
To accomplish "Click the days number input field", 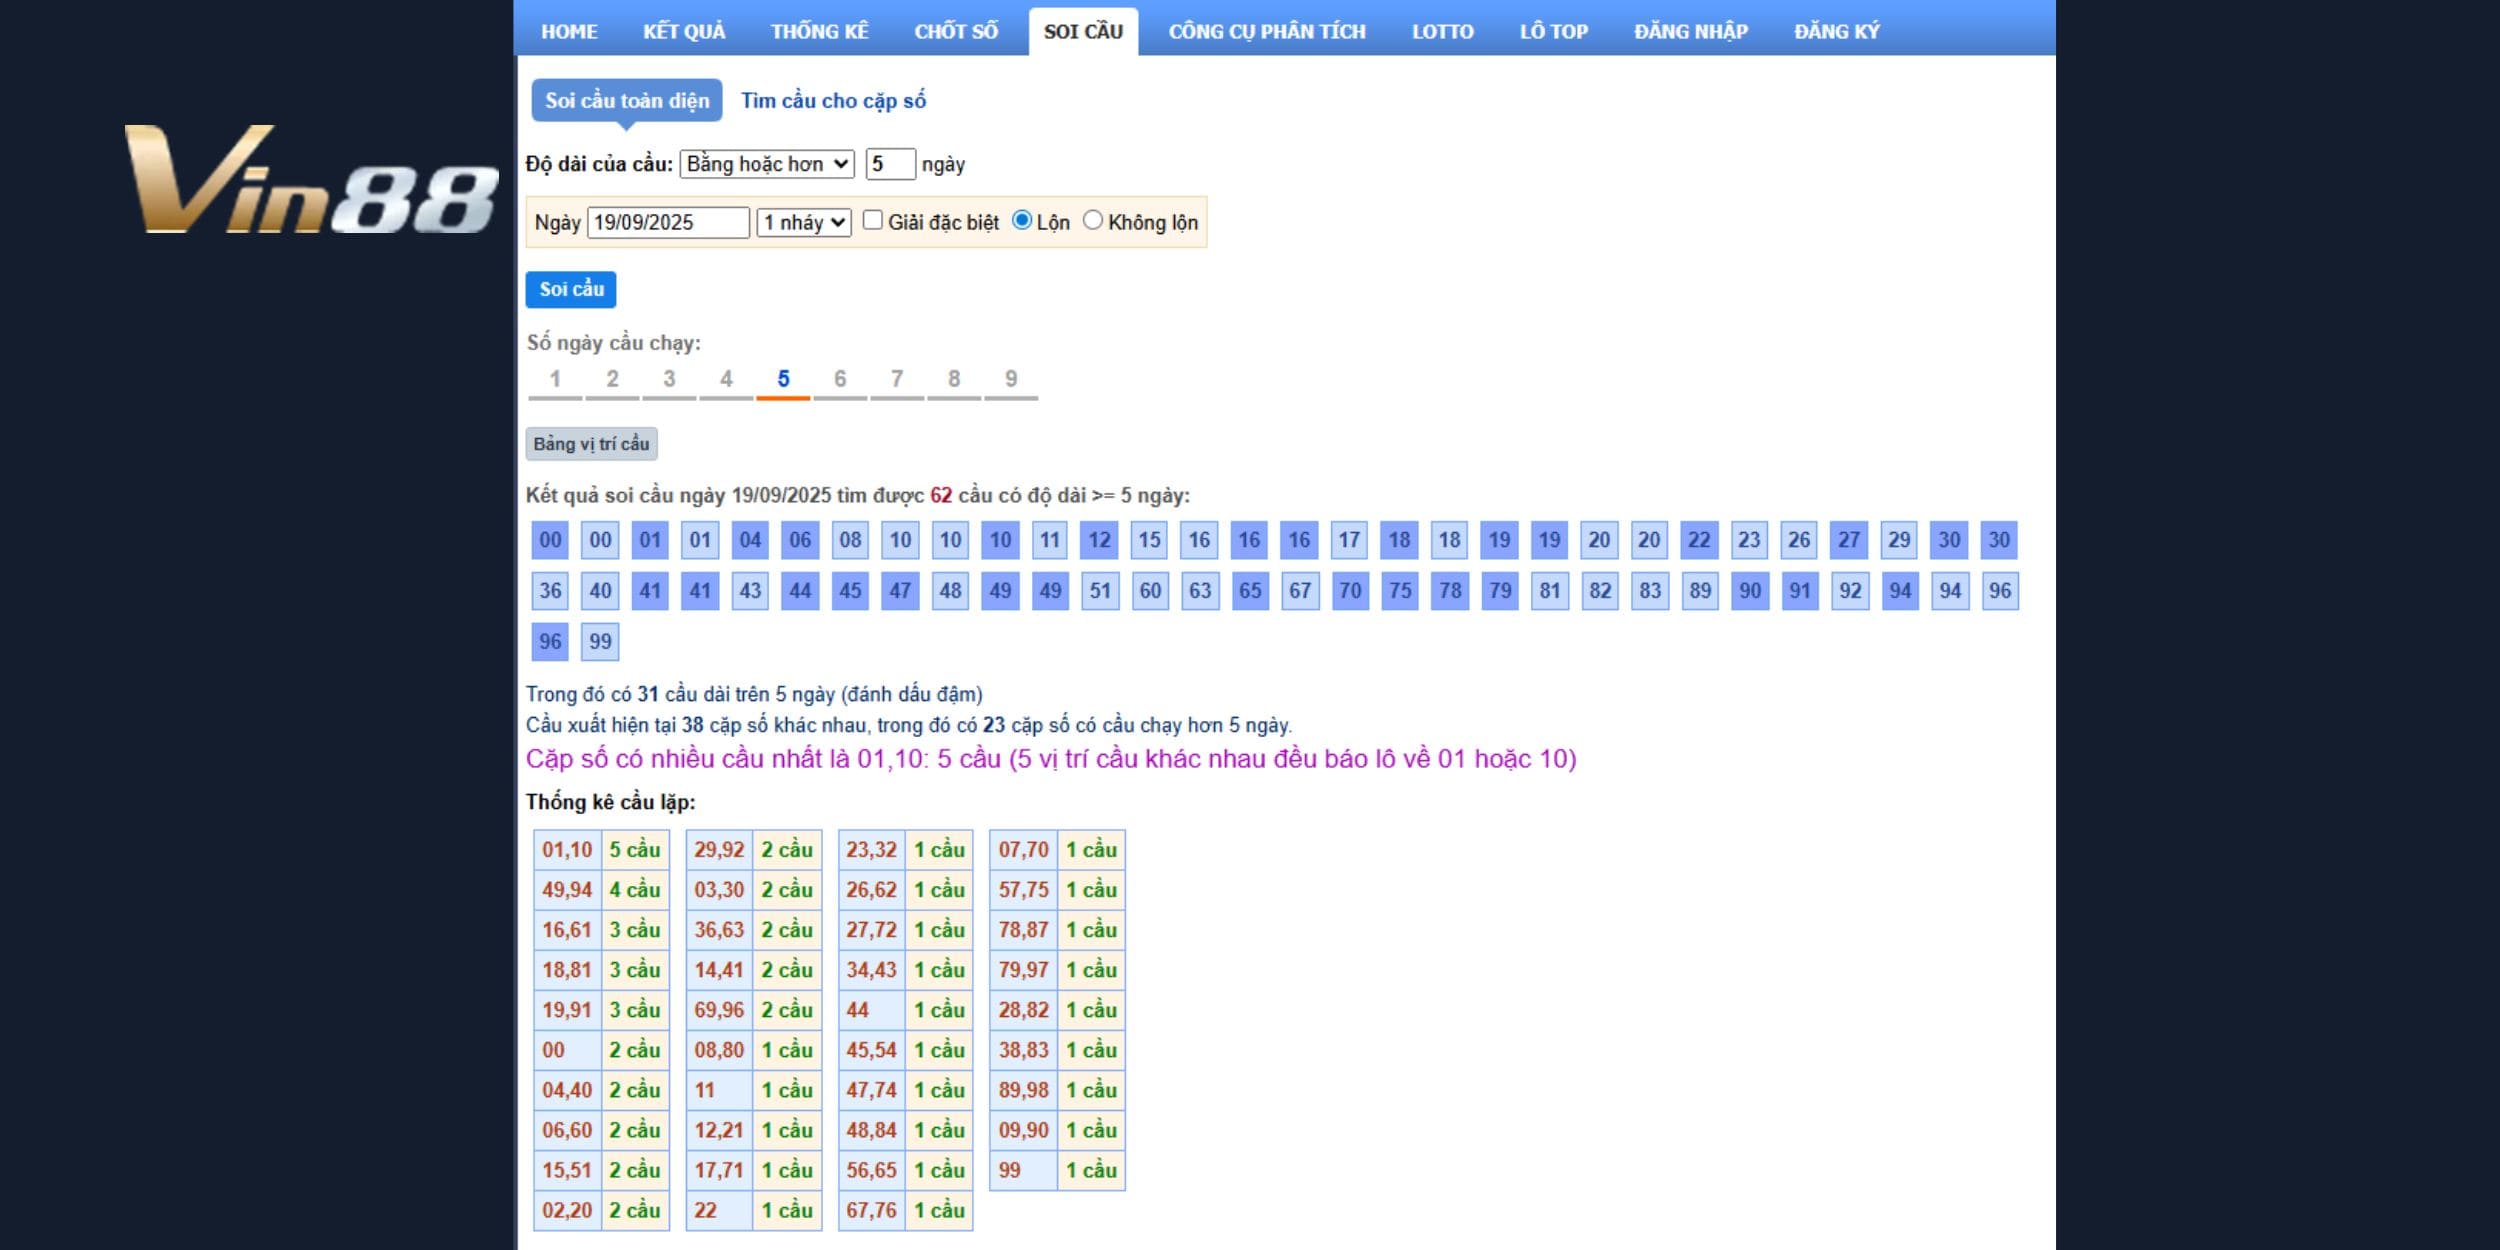I will point(890,164).
